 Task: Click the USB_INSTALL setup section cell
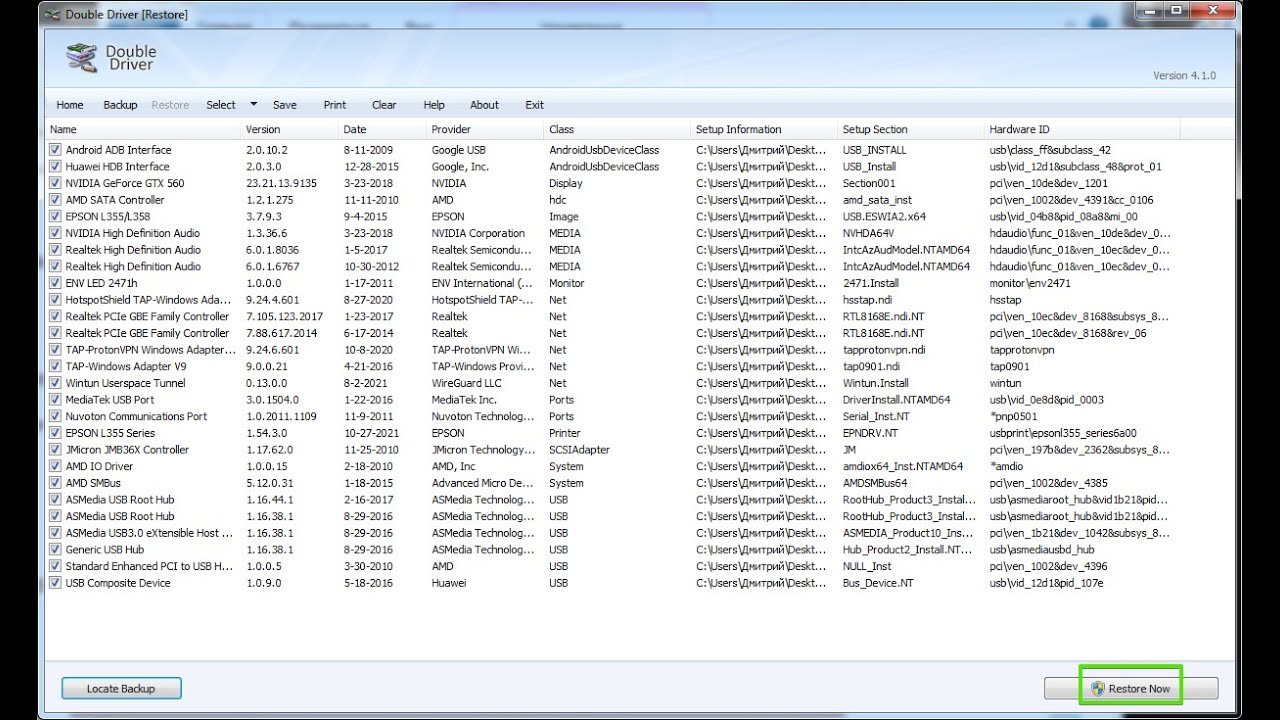[874, 150]
